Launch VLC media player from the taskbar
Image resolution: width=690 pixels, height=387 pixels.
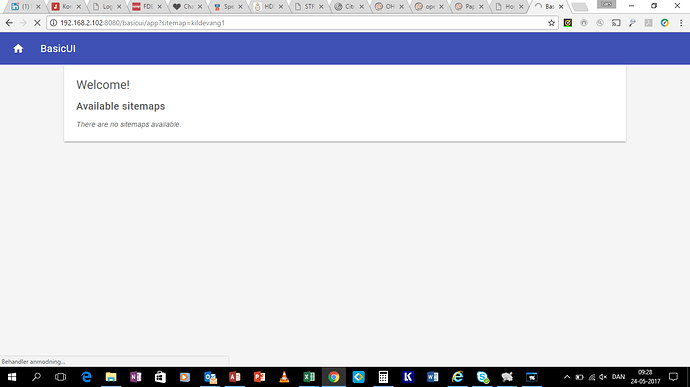[284, 377]
